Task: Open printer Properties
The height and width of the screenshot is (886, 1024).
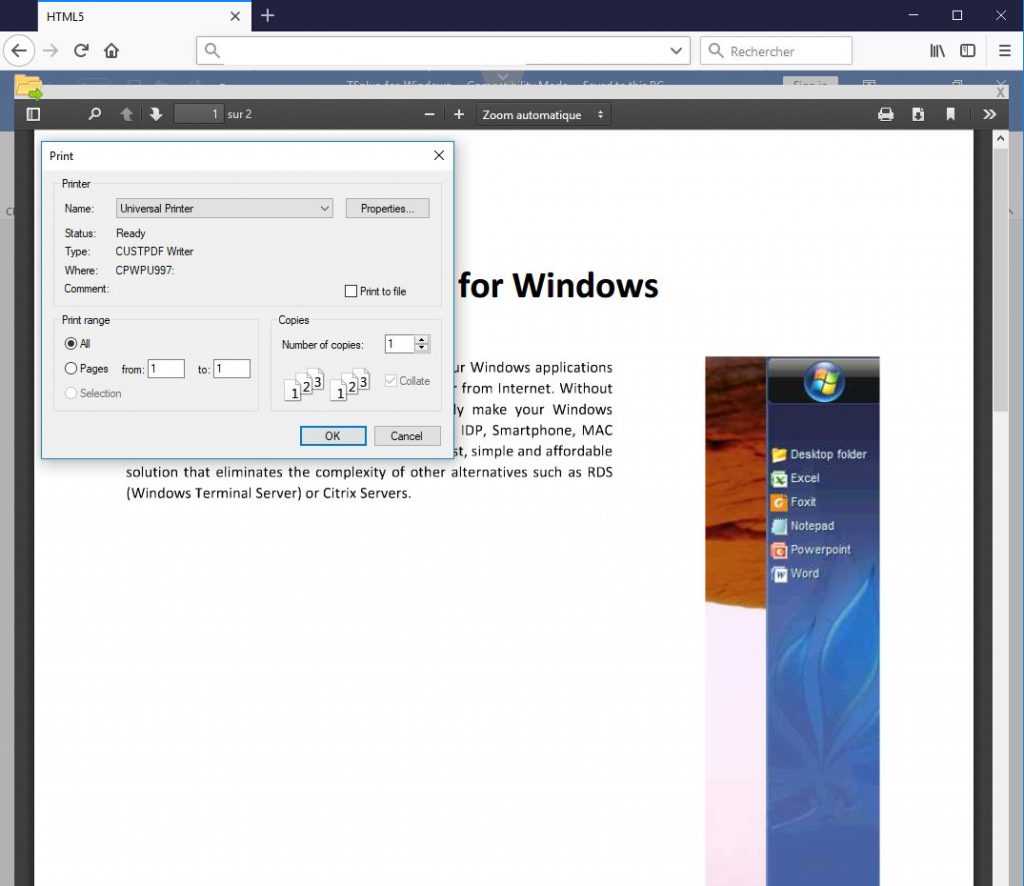Action: tap(387, 208)
